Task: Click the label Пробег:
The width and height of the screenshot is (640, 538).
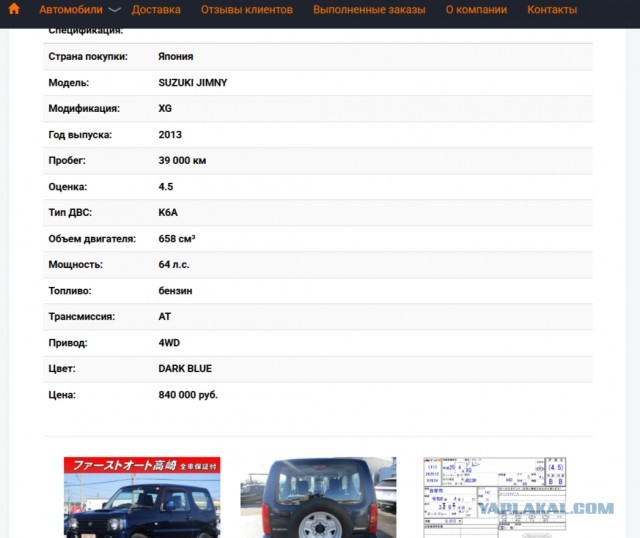Action: pos(67,160)
